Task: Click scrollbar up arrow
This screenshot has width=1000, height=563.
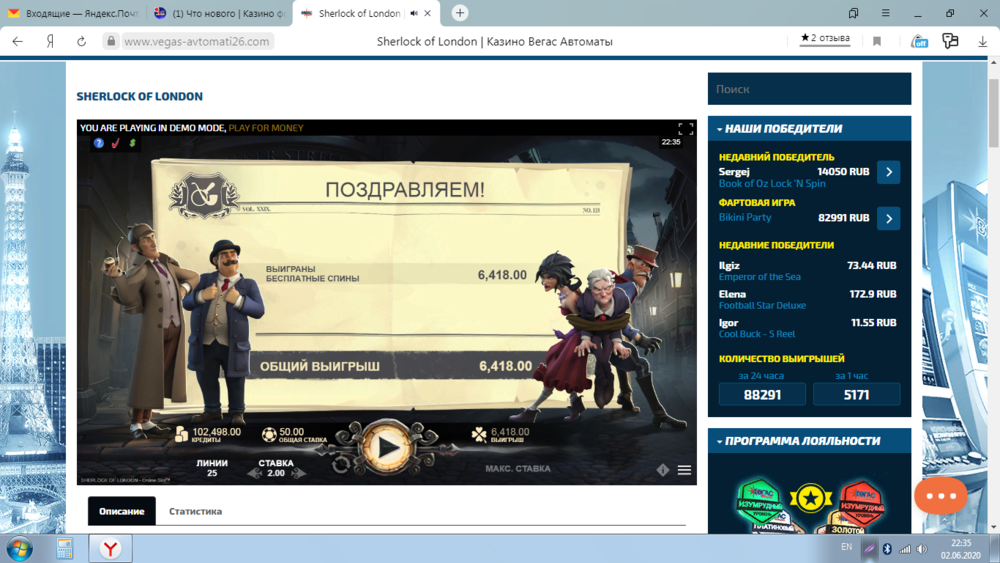Action: click(993, 62)
